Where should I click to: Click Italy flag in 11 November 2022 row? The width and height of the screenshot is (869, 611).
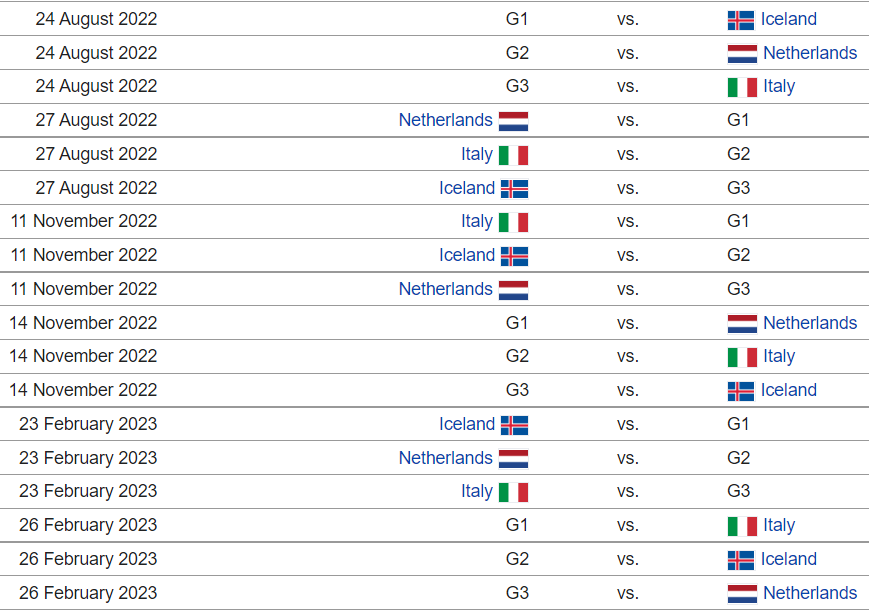(513, 222)
